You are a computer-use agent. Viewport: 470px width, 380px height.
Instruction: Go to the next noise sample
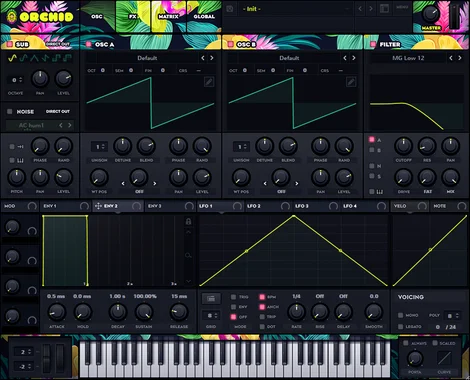[x=70, y=125]
